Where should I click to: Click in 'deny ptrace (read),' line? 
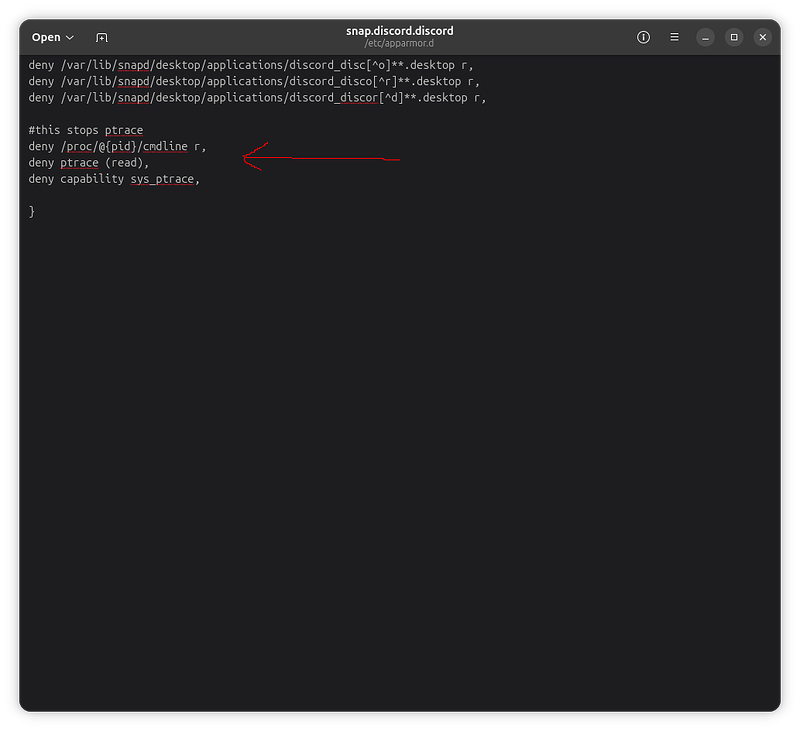coord(88,162)
